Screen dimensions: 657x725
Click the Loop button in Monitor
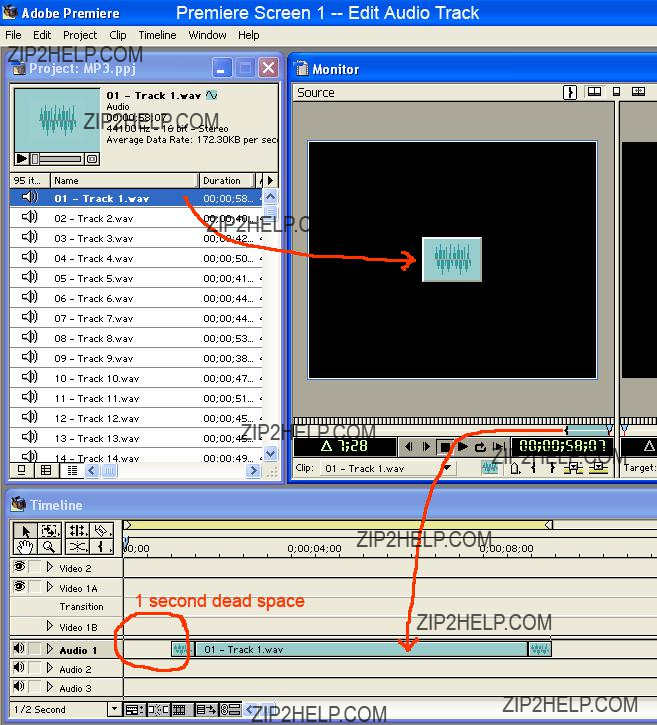click(480, 447)
